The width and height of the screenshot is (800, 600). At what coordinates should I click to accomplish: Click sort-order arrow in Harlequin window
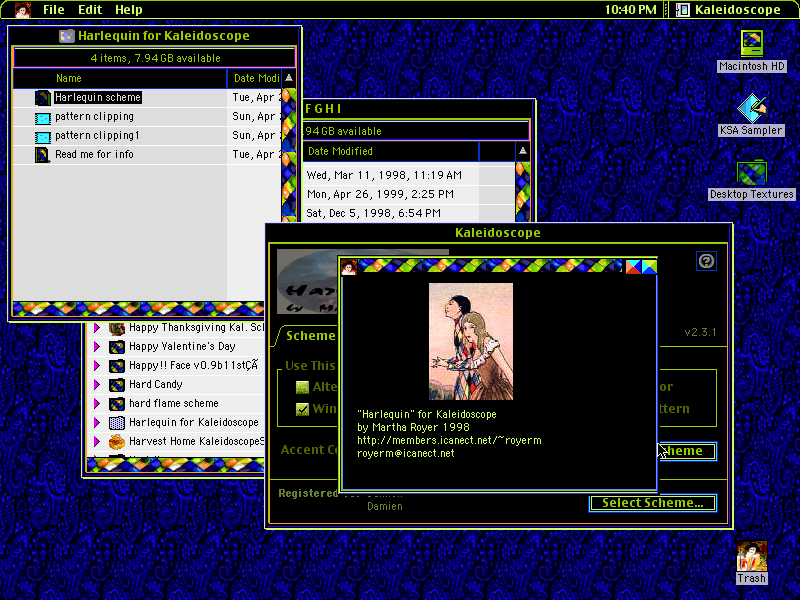click(289, 78)
